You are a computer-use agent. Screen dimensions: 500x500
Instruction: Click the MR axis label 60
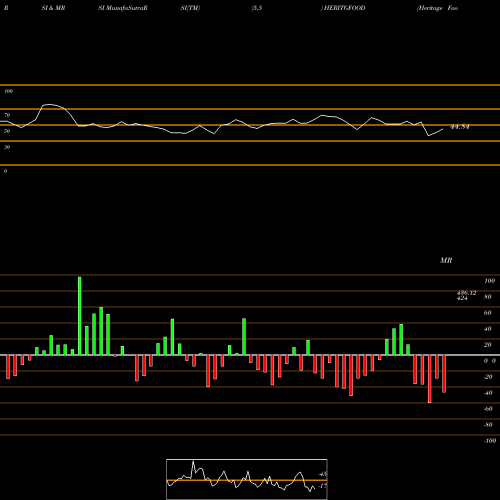488,313
